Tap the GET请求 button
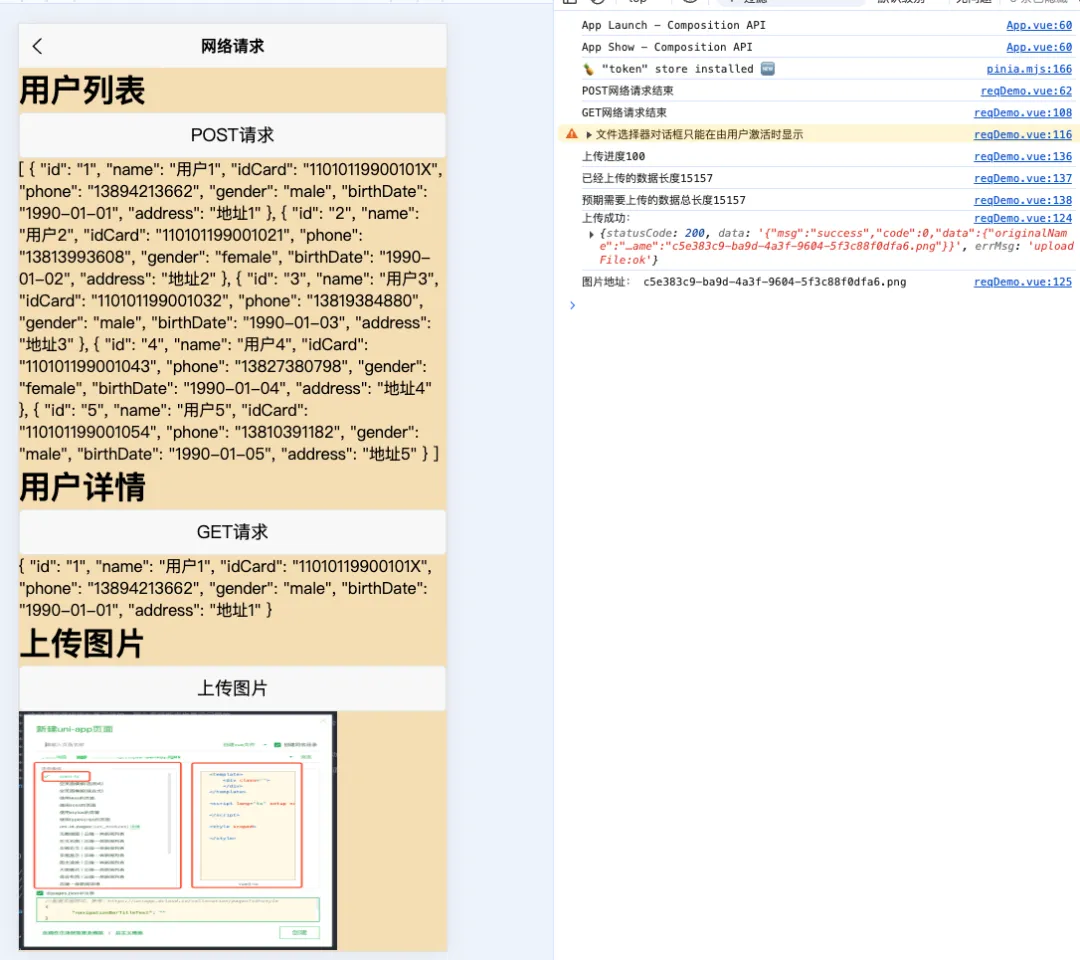The height and width of the screenshot is (960, 1080). (x=232, y=532)
